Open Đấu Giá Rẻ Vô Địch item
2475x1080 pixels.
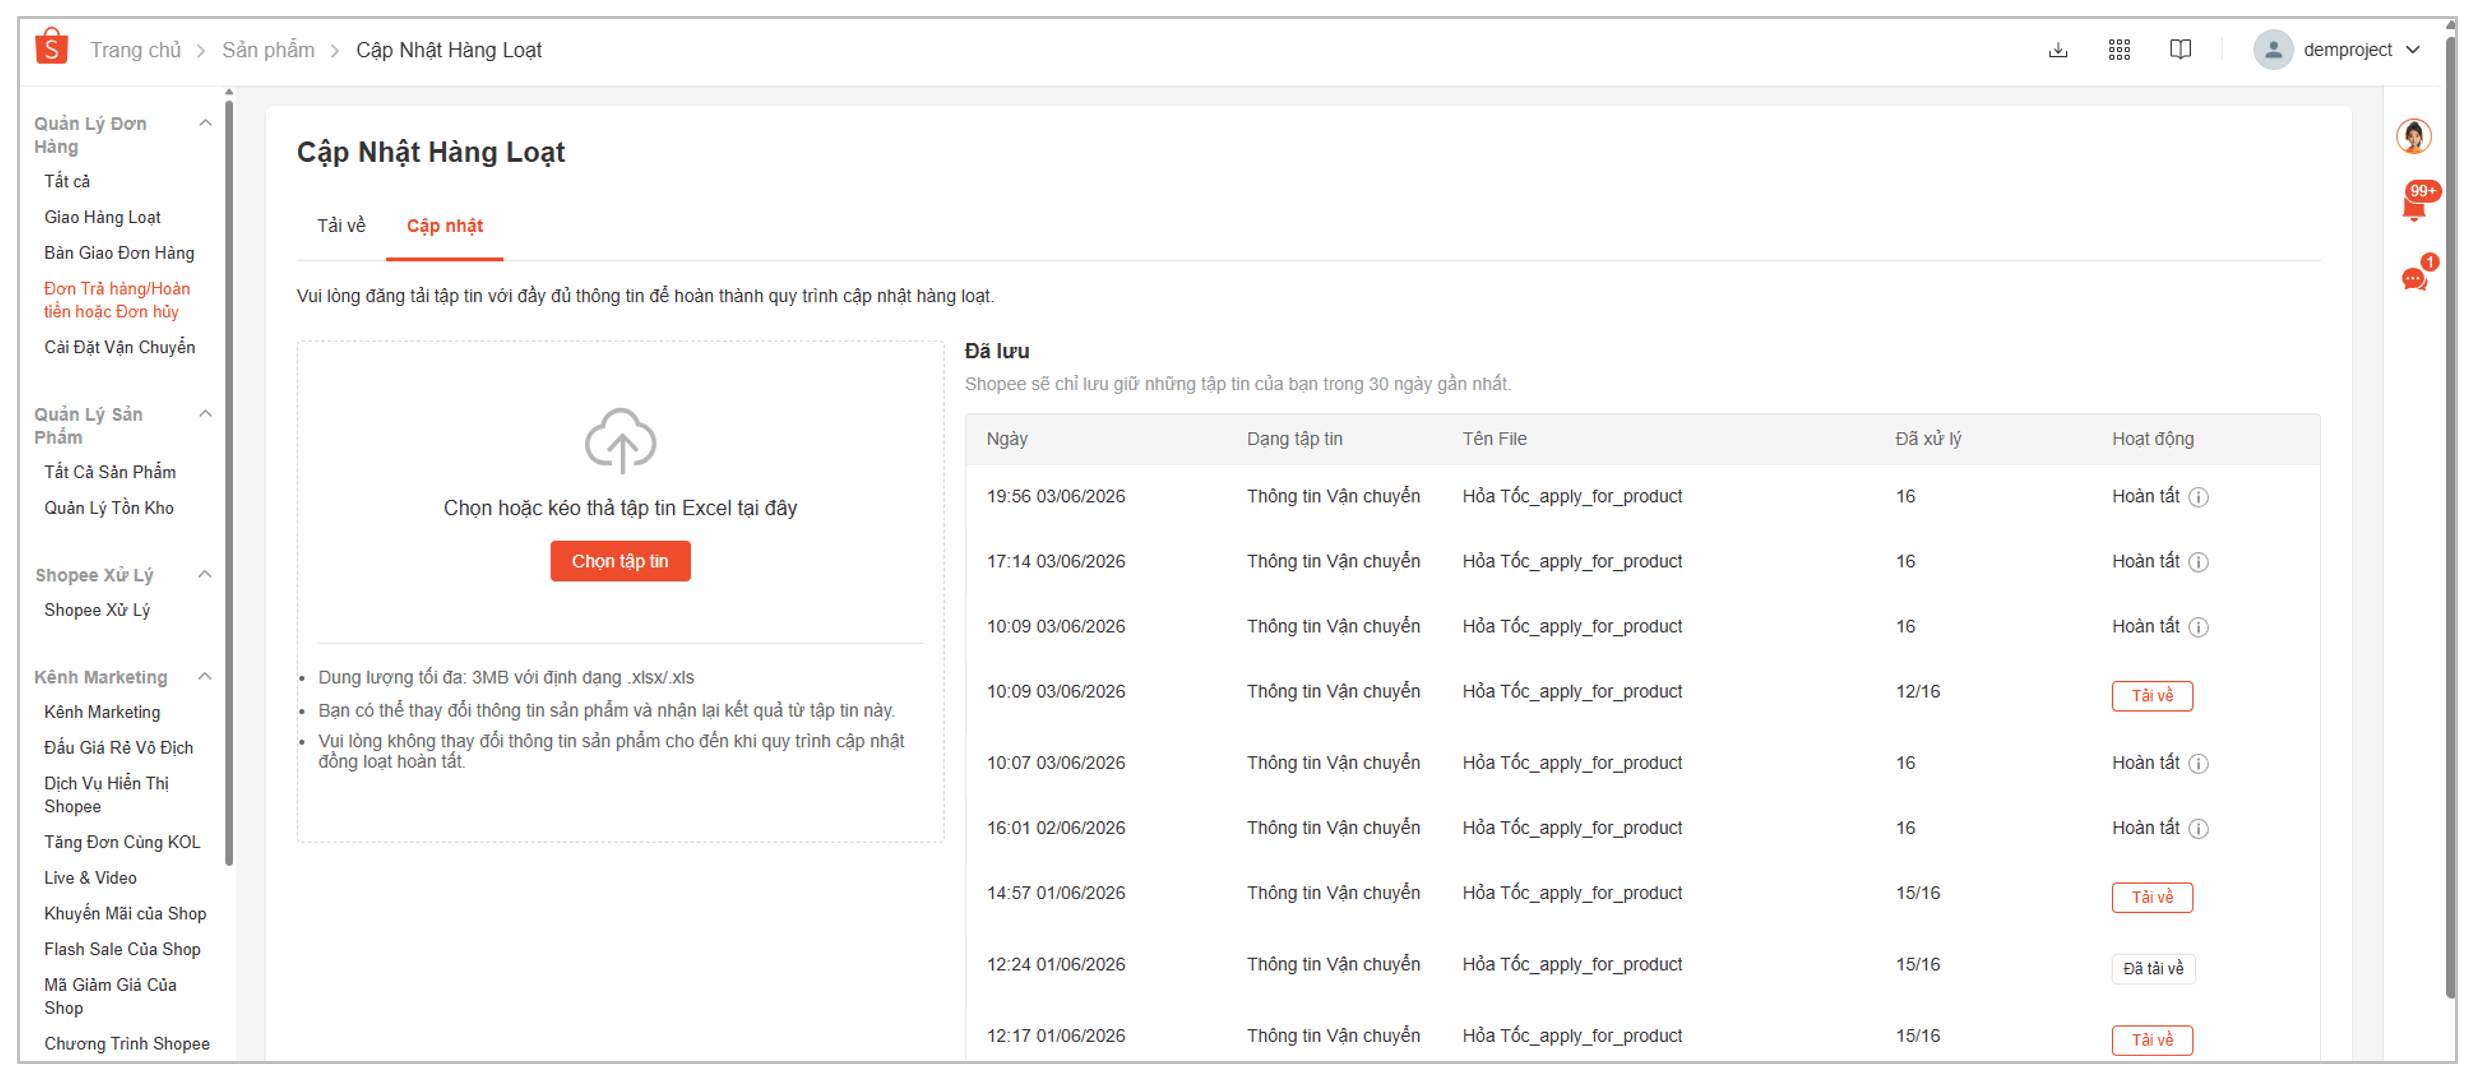coord(119,748)
